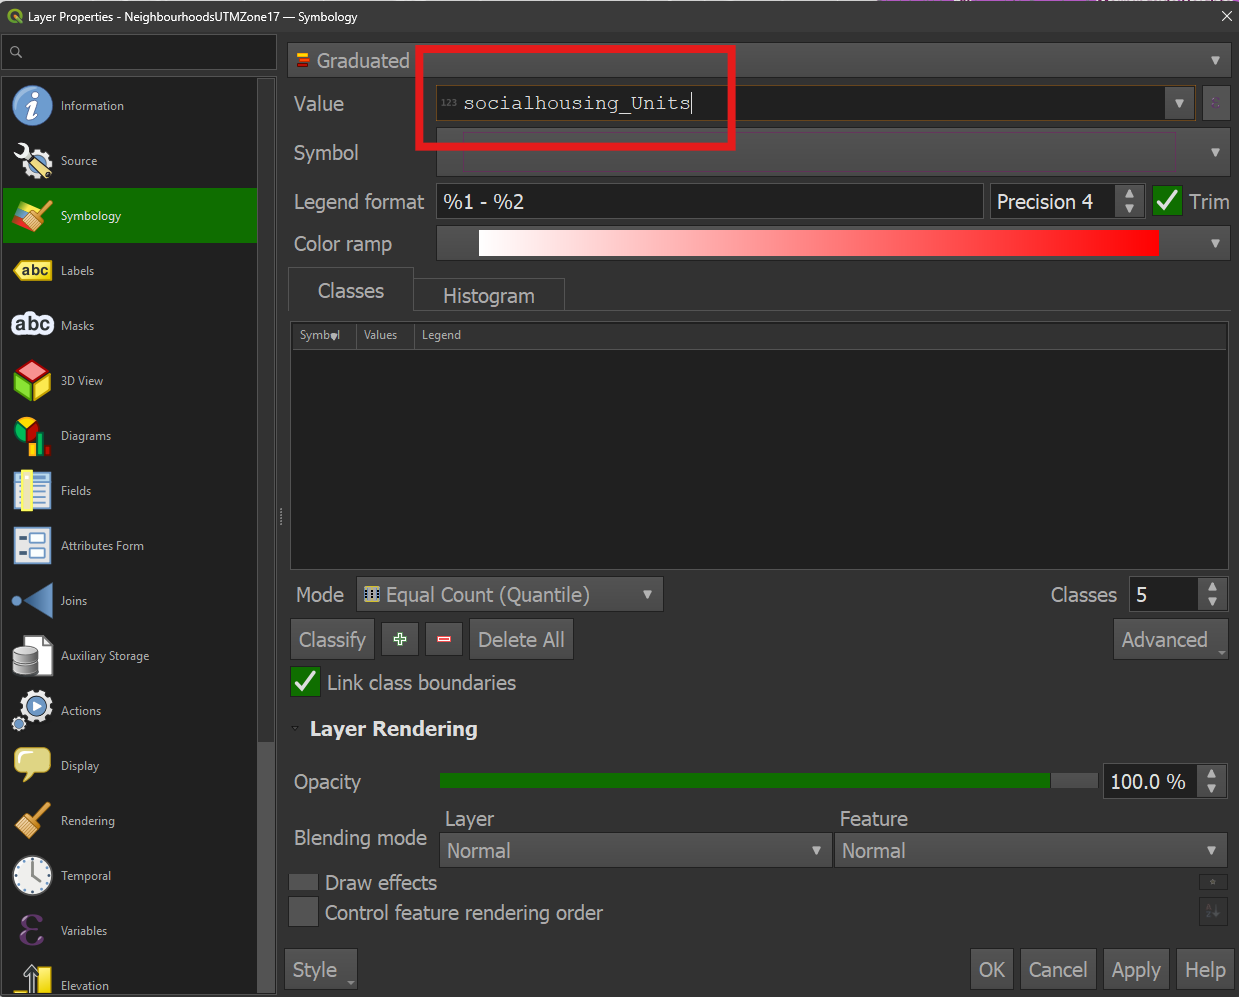Open the Joins section icon
Screen dimensions: 1239x997
(x=32, y=600)
